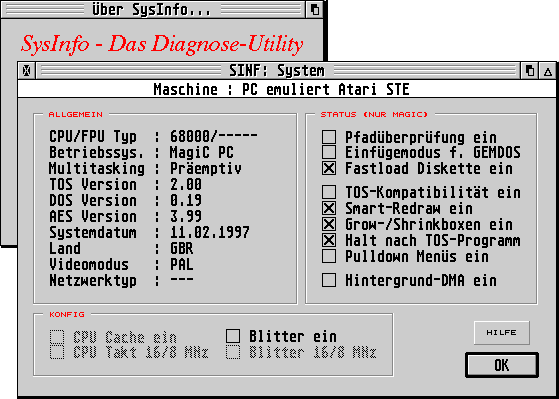Turn off Grow-/Shrinkboxen ein

click(329, 224)
